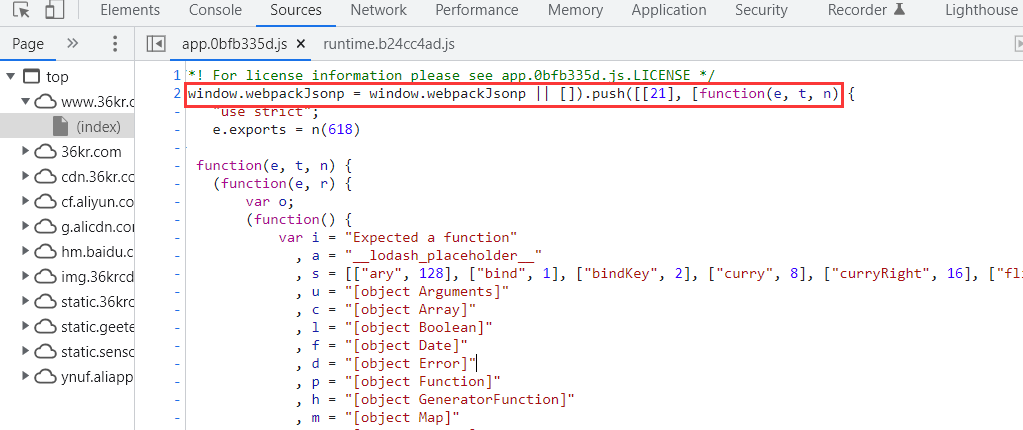Collapse the top frame tree node
This screenshot has height=430, width=1023.
coord(11,77)
